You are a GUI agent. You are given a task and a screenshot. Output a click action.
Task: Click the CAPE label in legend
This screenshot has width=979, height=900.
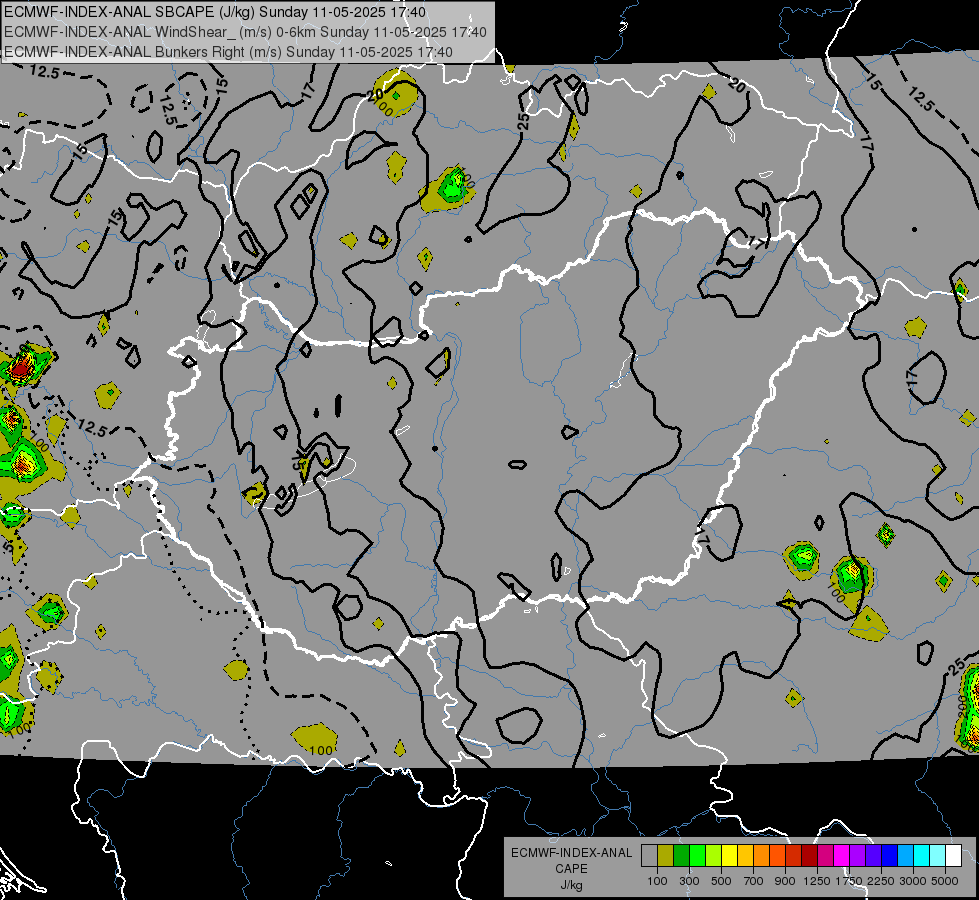571,868
